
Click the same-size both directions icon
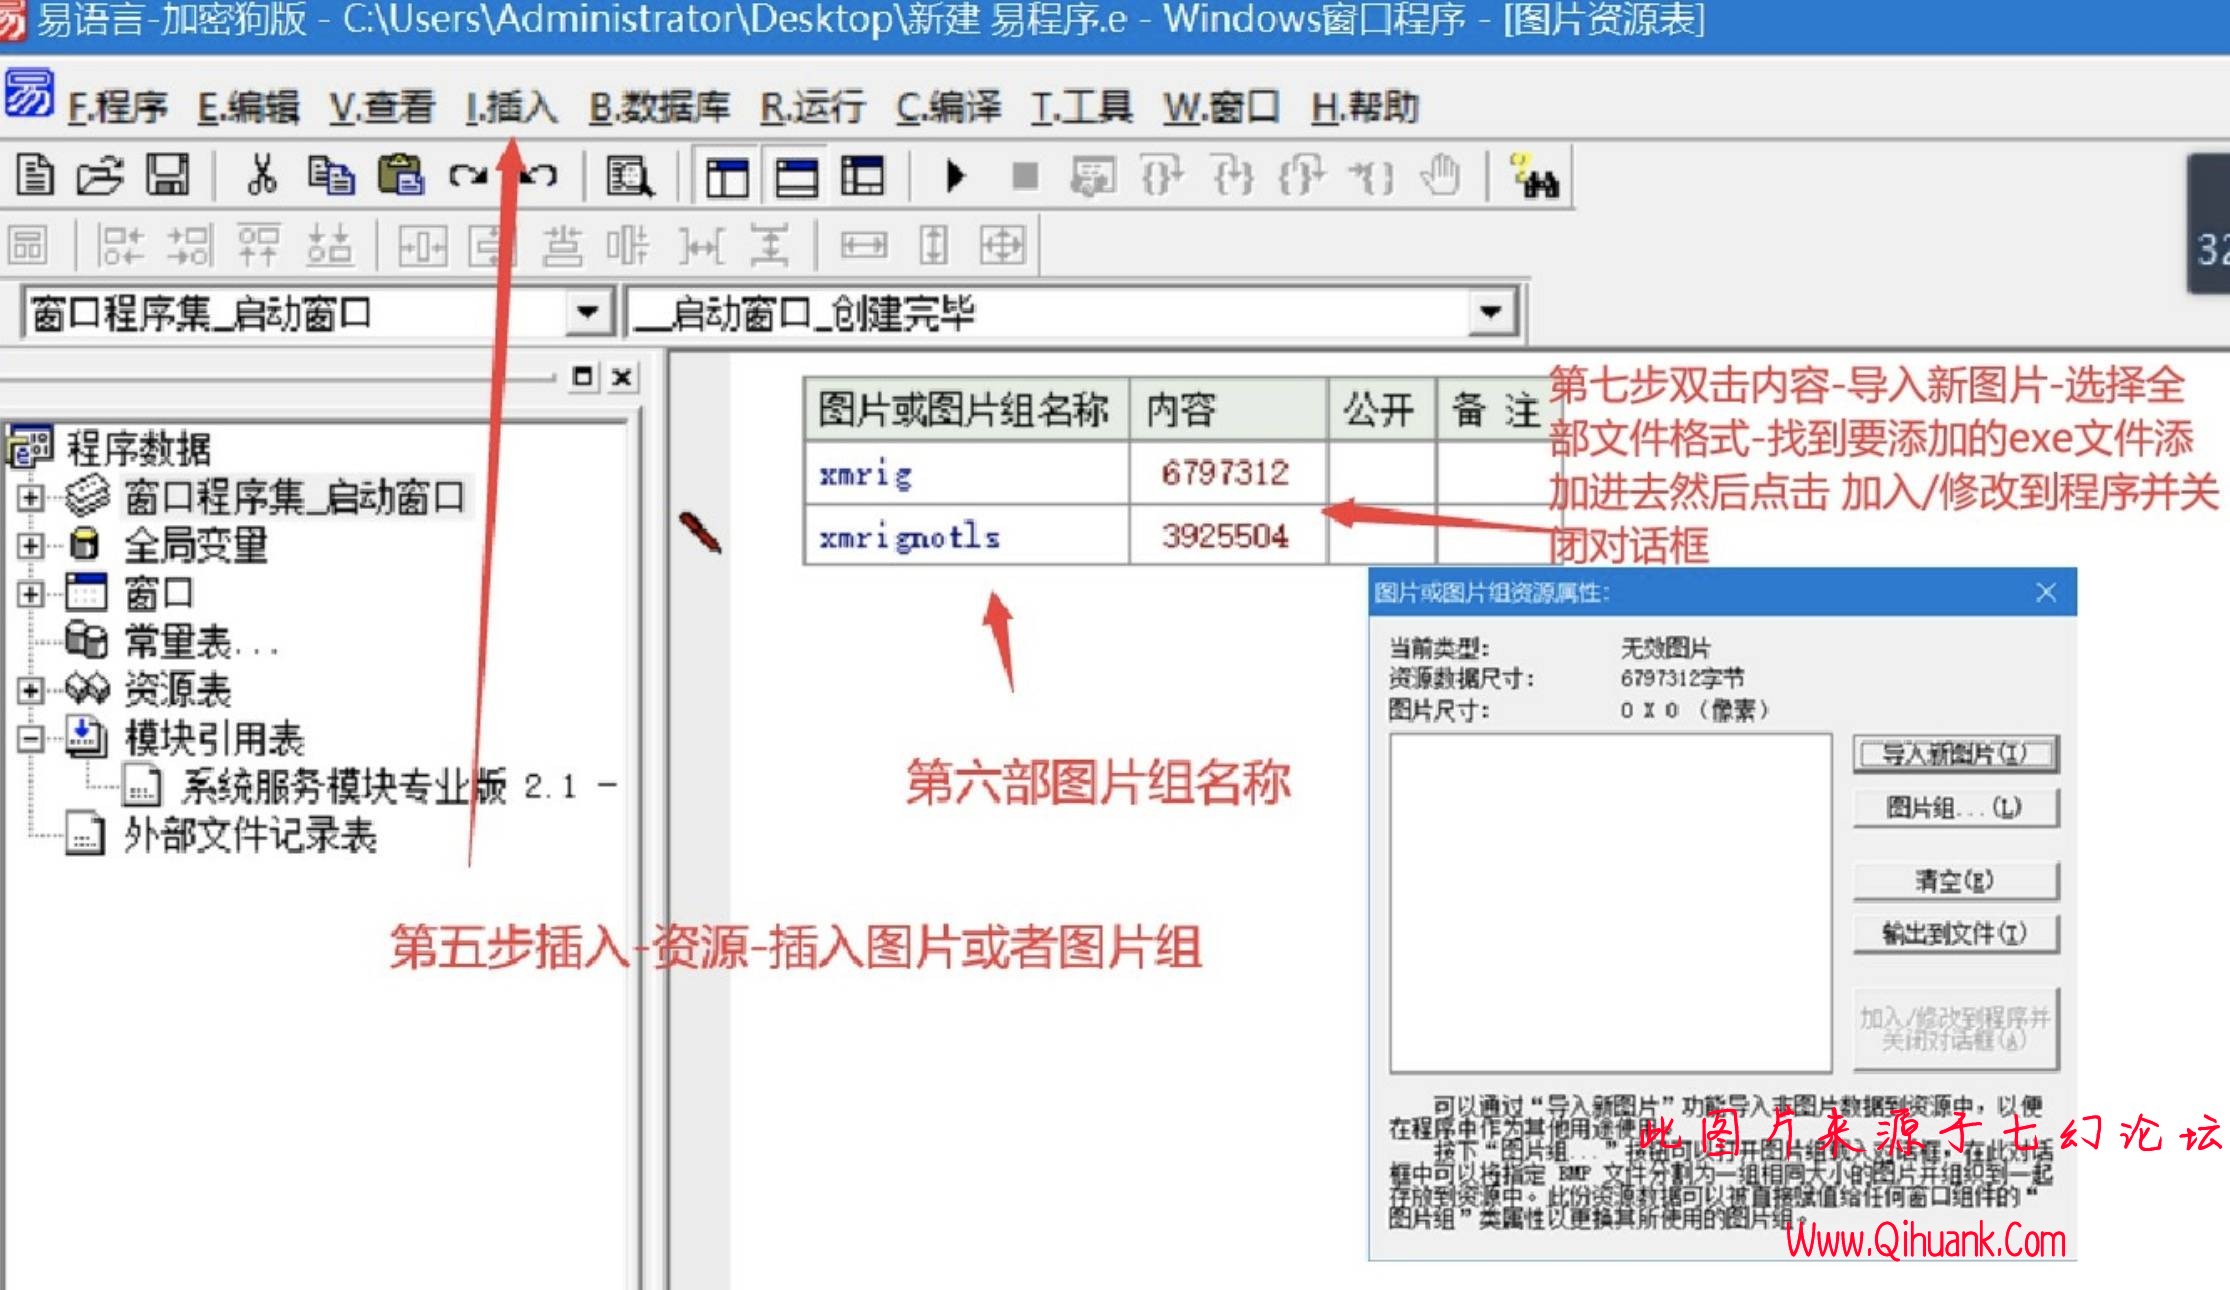pyautogui.click(x=1002, y=245)
